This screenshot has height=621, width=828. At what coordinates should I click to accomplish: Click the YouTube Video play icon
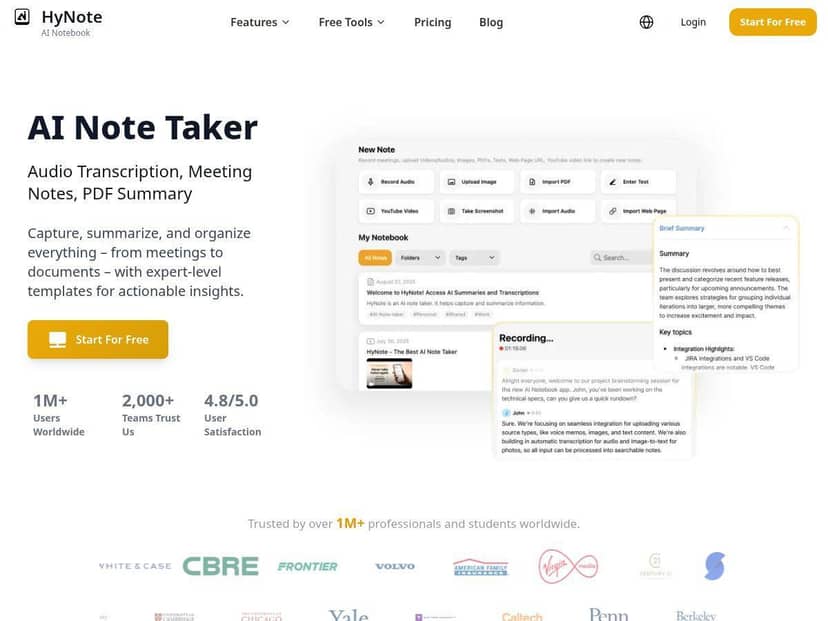coord(371,212)
